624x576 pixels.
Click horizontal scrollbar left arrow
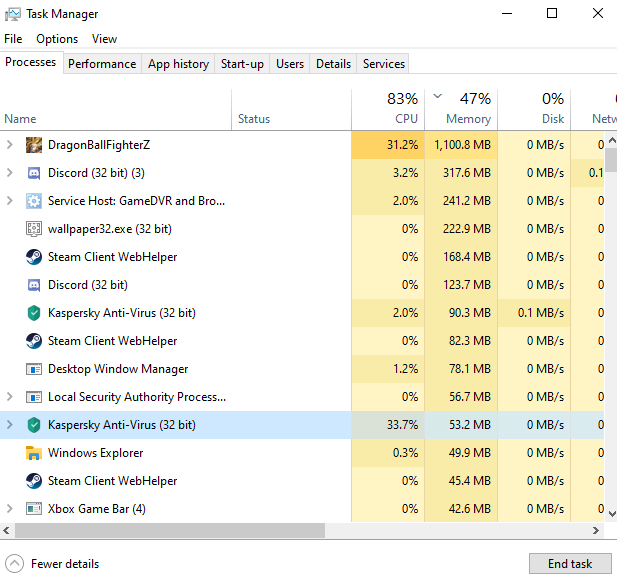(6, 530)
